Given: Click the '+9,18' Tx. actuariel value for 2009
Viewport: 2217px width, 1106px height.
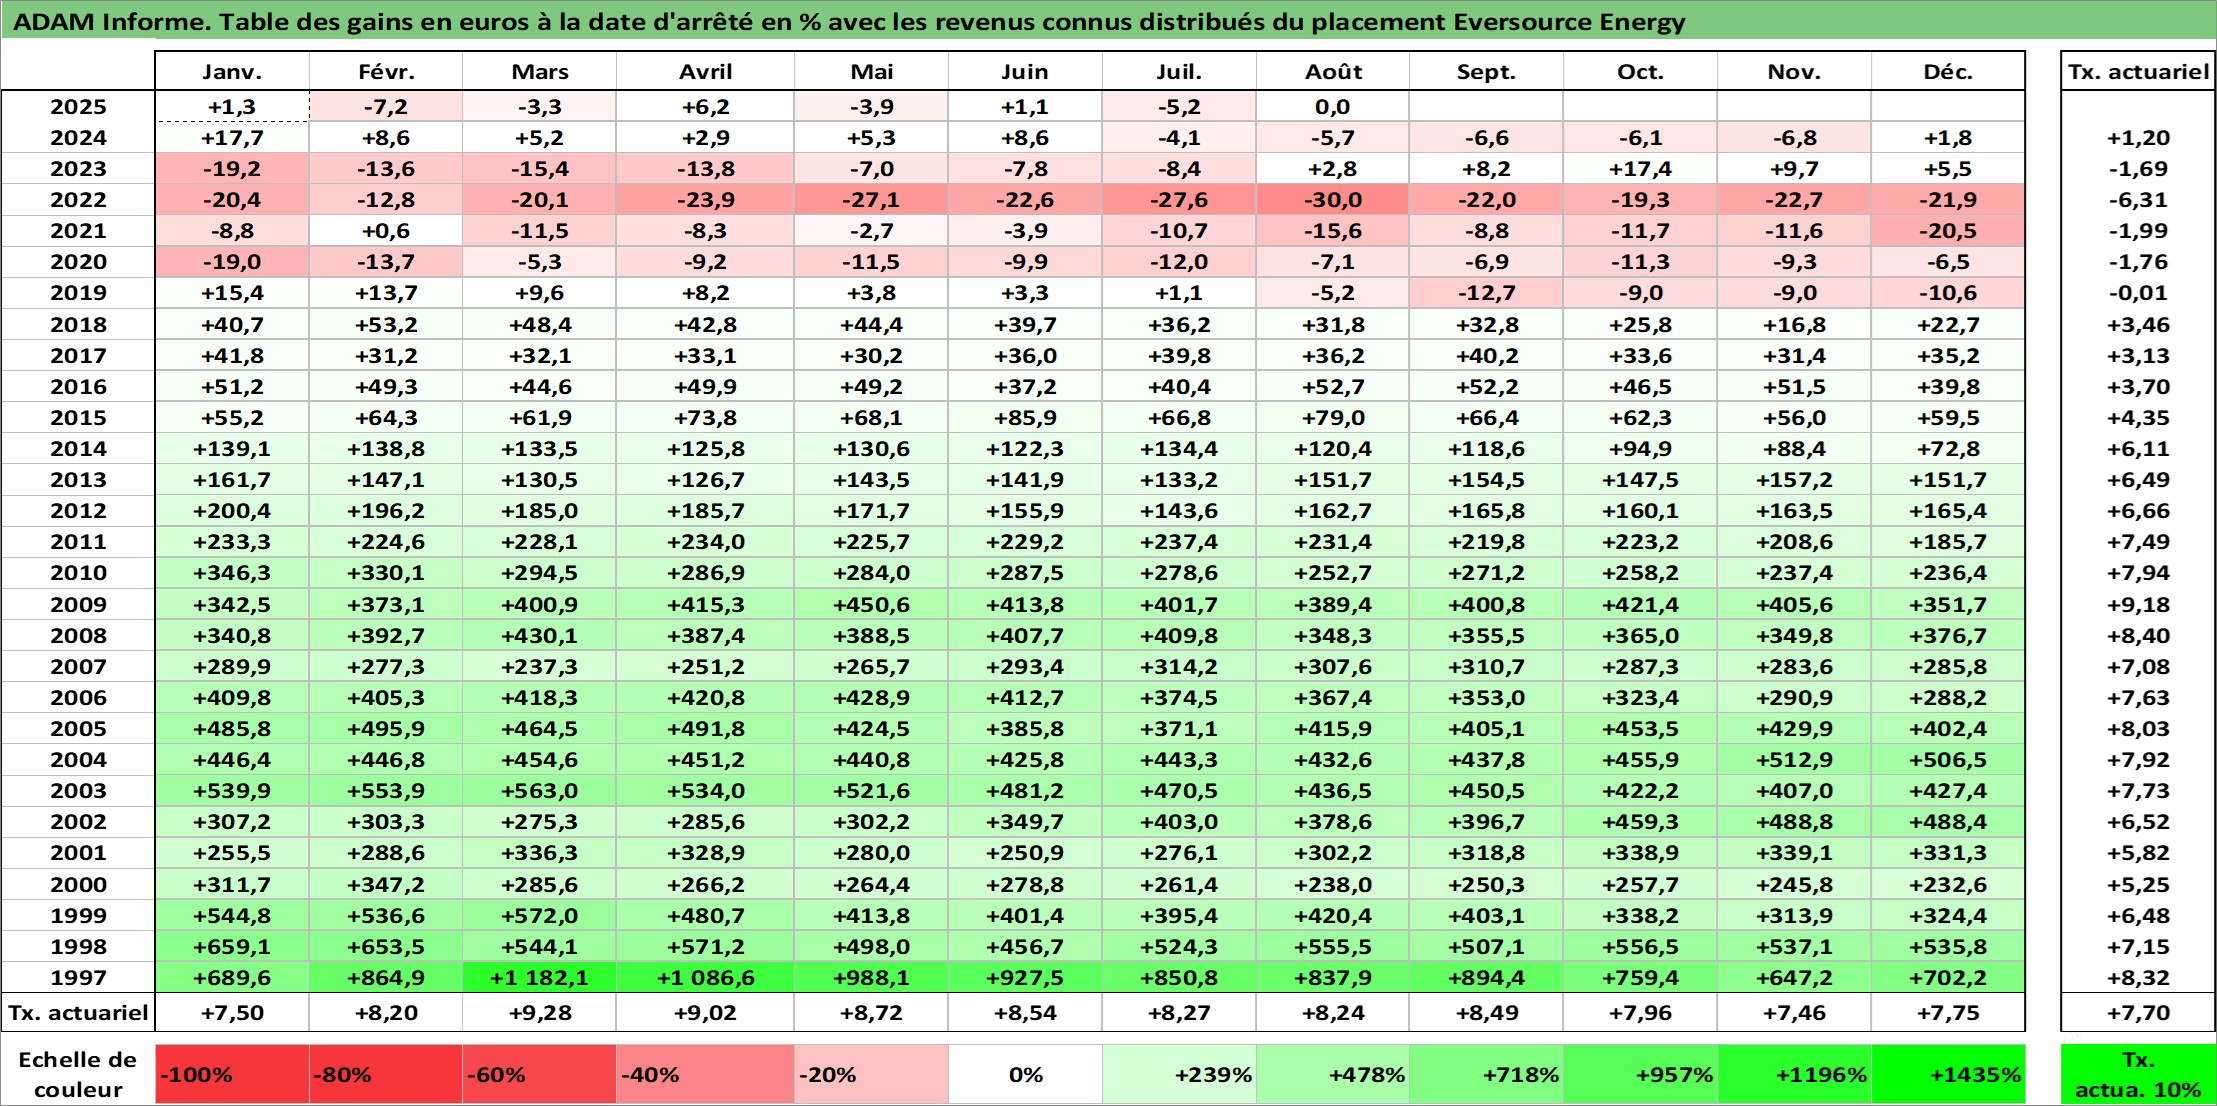Looking at the screenshot, I should pos(2138,605).
